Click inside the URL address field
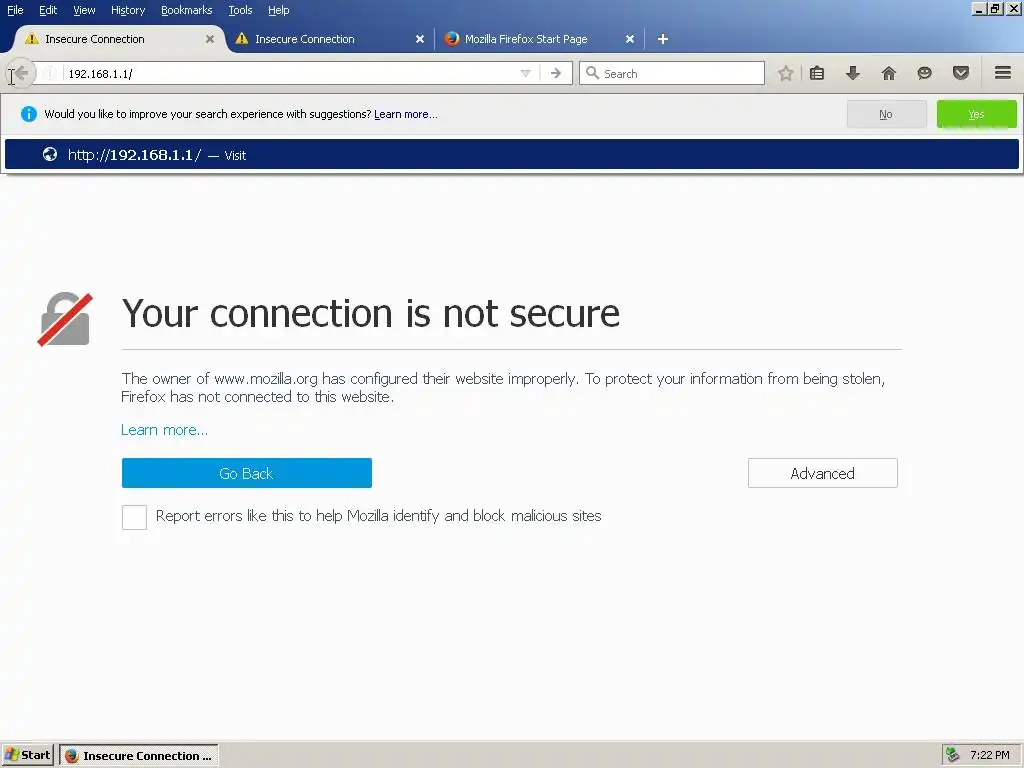The image size is (1024, 768). pyautogui.click(x=291, y=73)
